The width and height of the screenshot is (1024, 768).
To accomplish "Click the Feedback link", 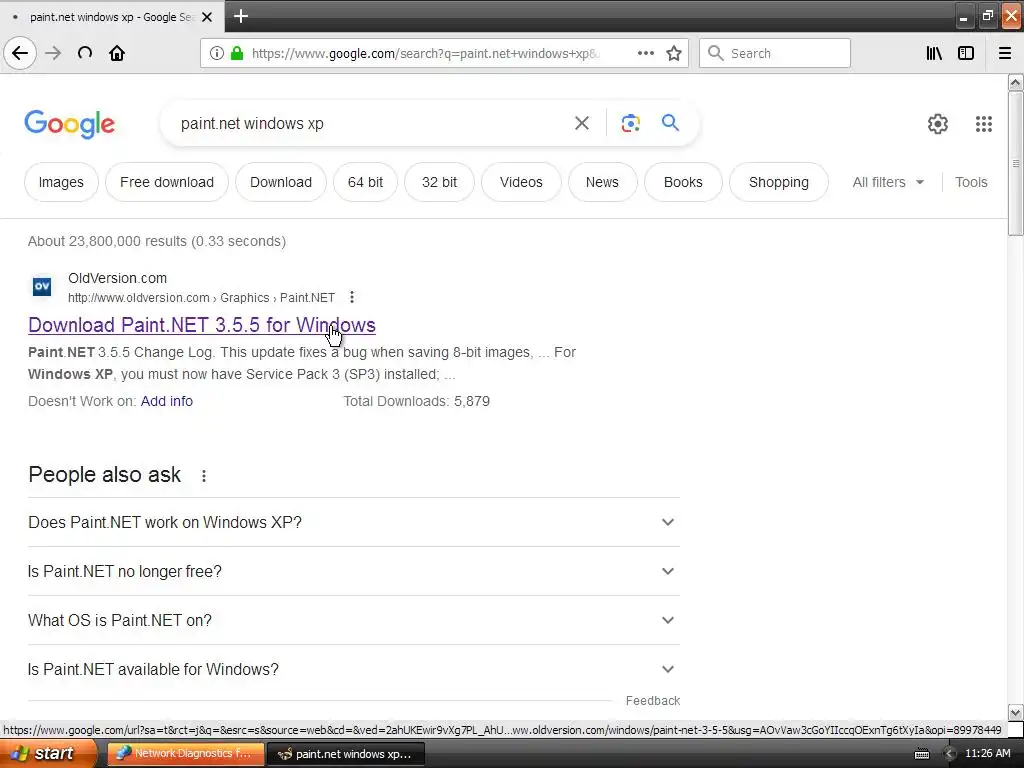I will point(652,701).
